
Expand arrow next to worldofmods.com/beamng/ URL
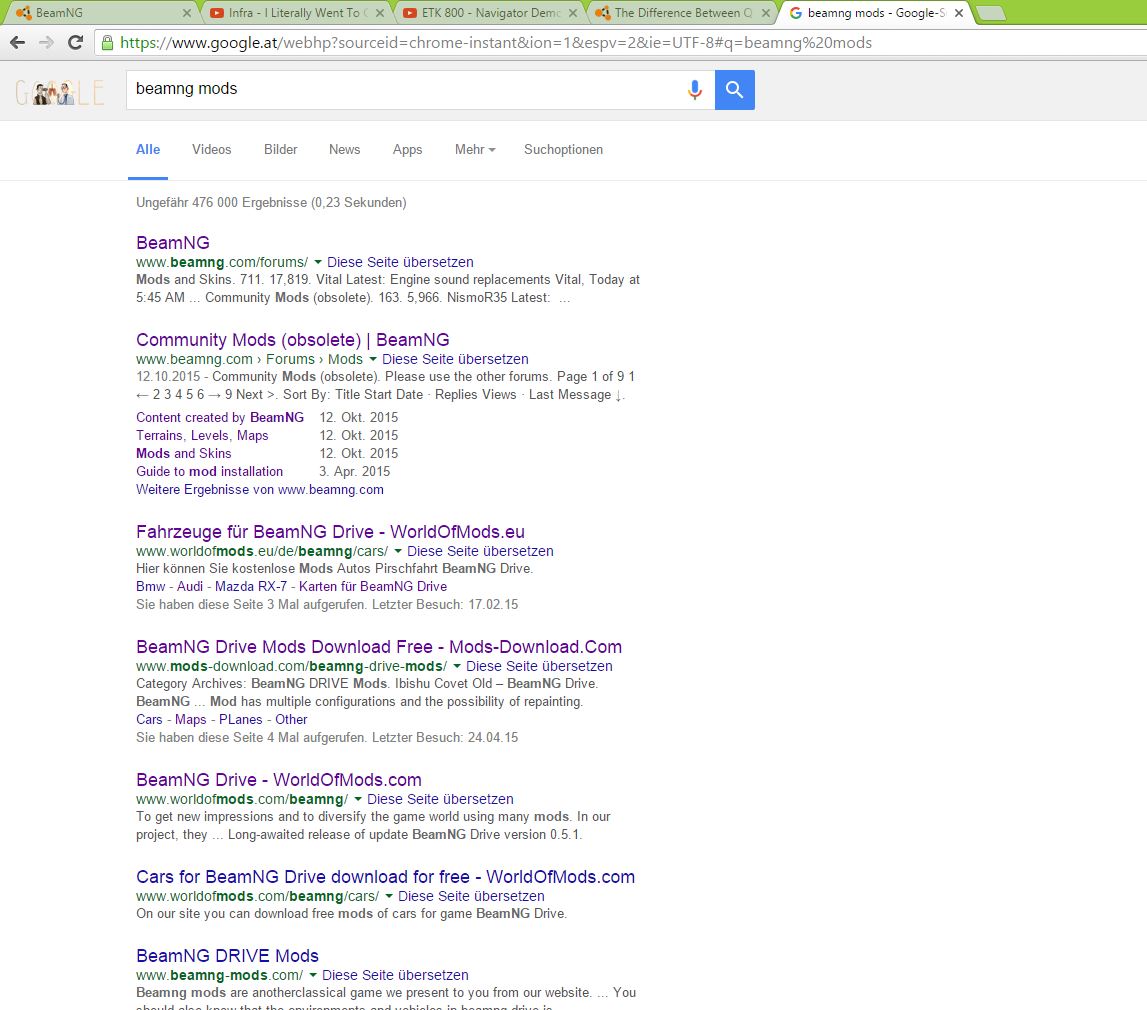(x=358, y=799)
